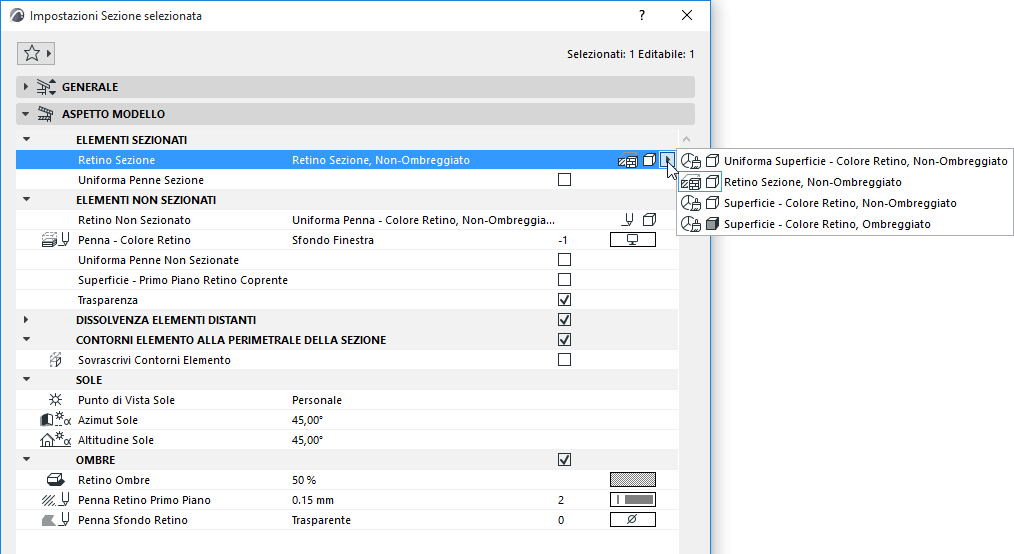Click the scroll up arrow of settings list
Image resolution: width=1014 pixels, height=554 pixels.
(686, 139)
